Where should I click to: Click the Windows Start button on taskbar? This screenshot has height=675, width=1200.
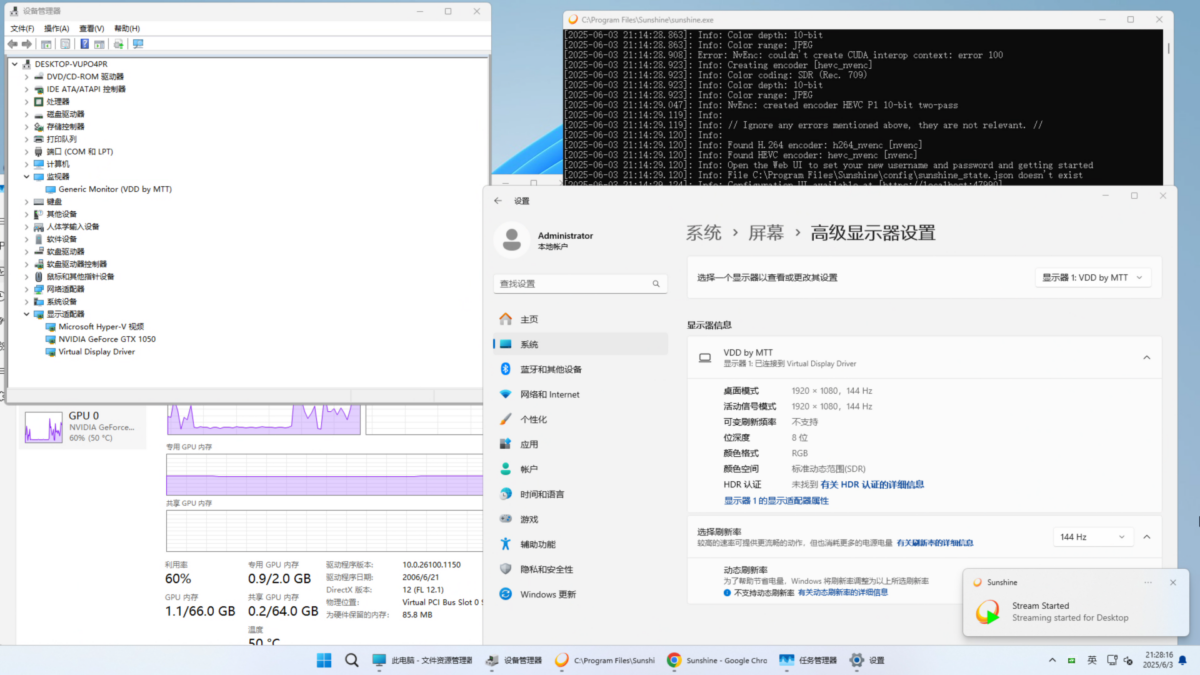coord(324,660)
